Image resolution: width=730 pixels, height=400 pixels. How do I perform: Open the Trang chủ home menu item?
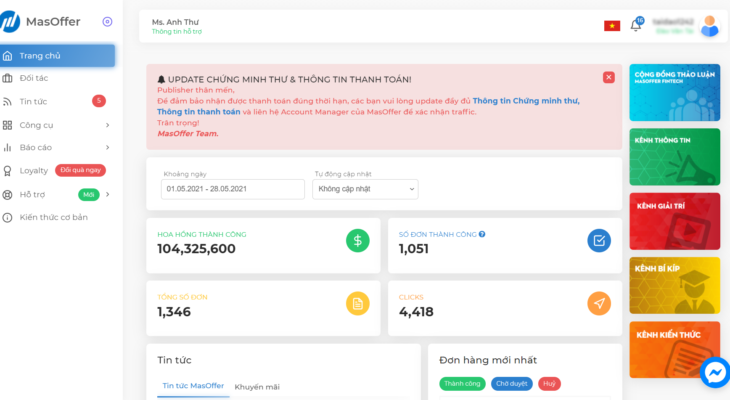(x=57, y=56)
